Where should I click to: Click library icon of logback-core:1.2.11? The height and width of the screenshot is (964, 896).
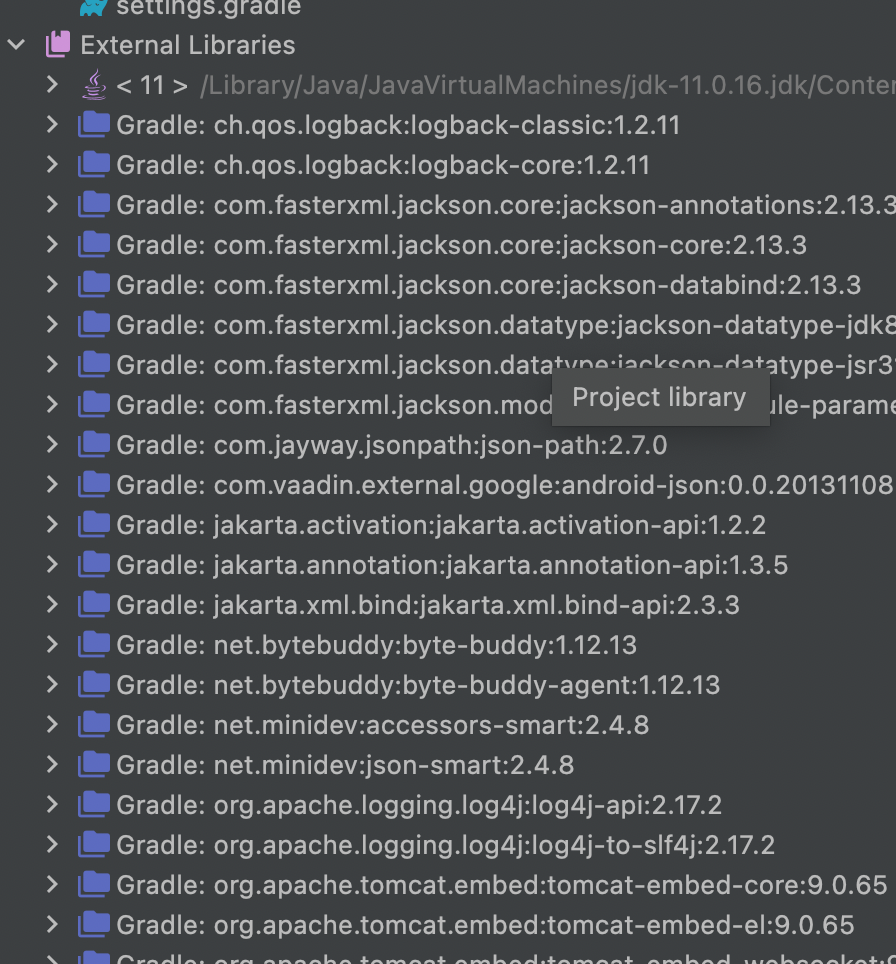point(94,164)
